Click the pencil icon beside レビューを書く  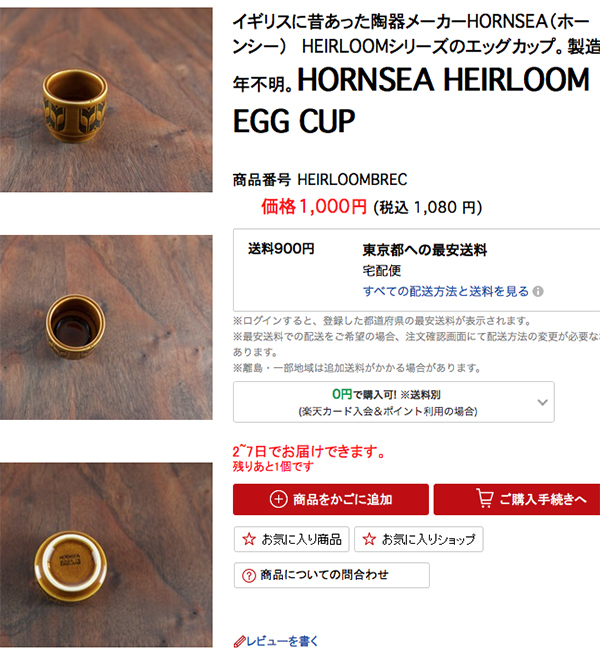[239, 642]
